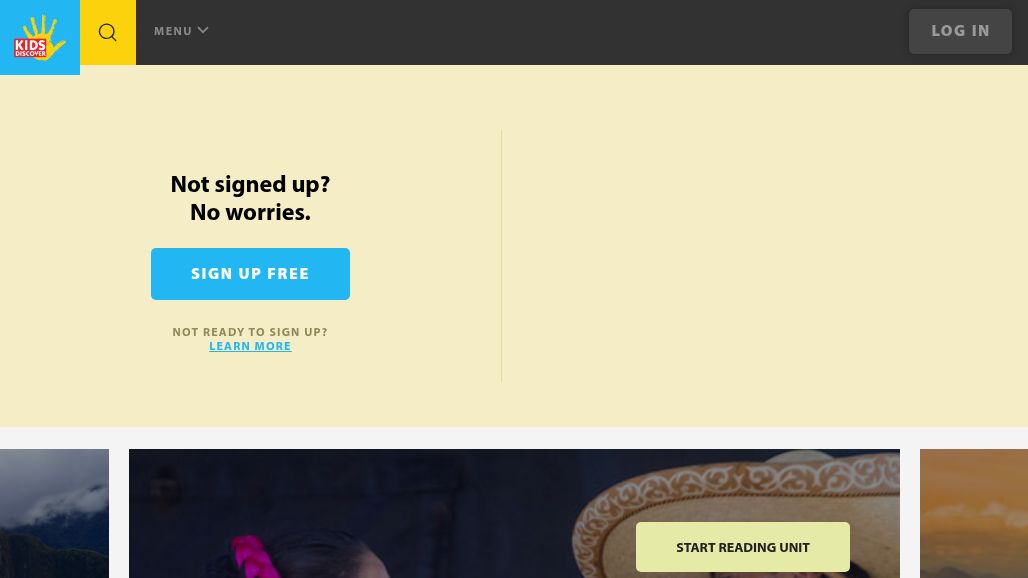Expand the MENU chevron arrow

203,30
